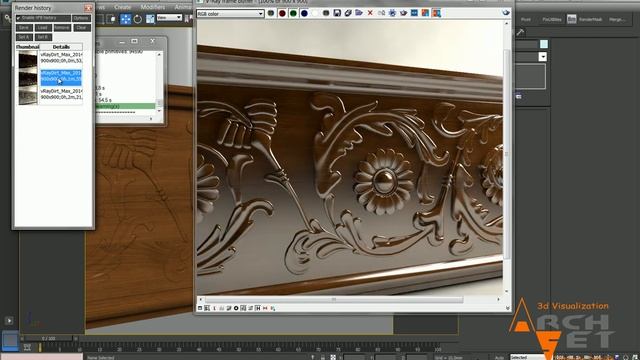This screenshot has width=640, height=360.
Task: Click Set B button in Render history
Action: click(x=43, y=37)
